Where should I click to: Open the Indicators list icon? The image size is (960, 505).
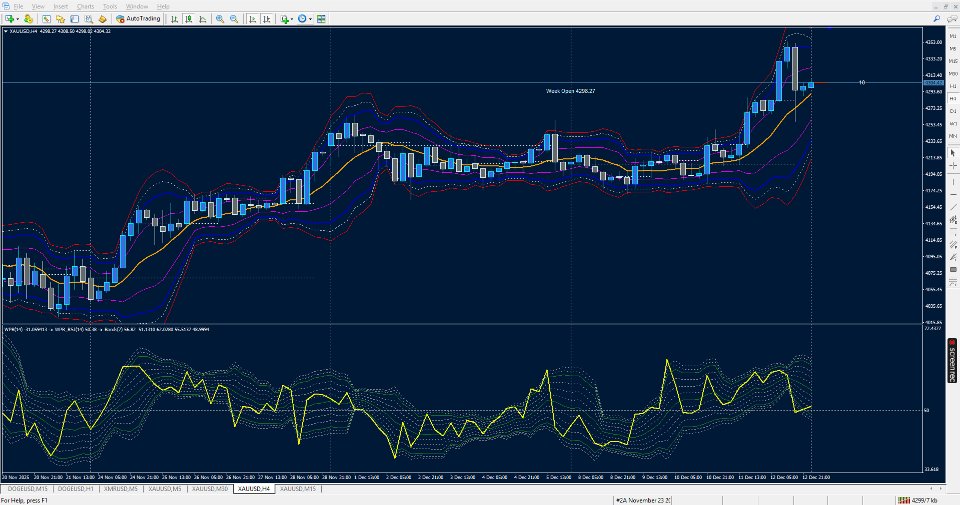285,19
